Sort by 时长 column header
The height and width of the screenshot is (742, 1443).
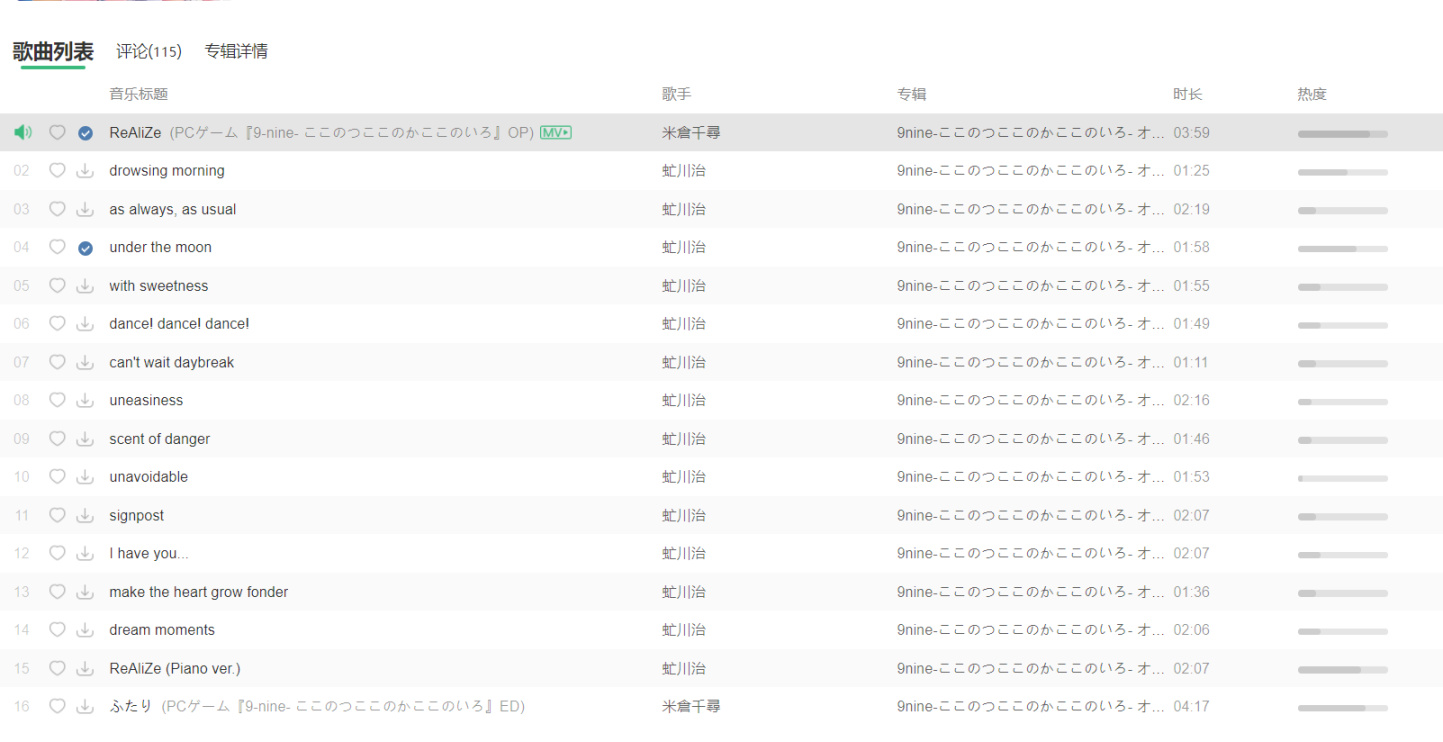(x=1188, y=94)
